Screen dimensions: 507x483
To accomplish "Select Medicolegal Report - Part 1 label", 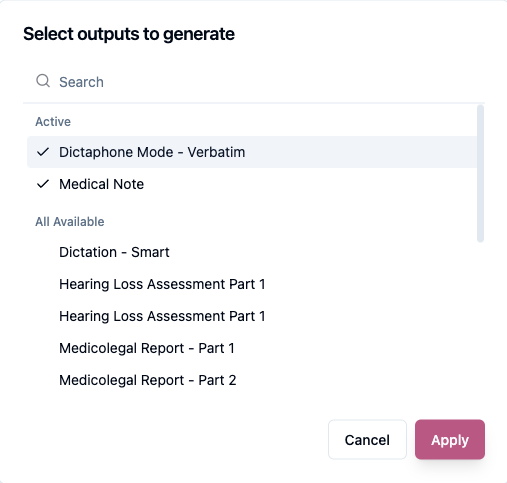I will pos(147,348).
